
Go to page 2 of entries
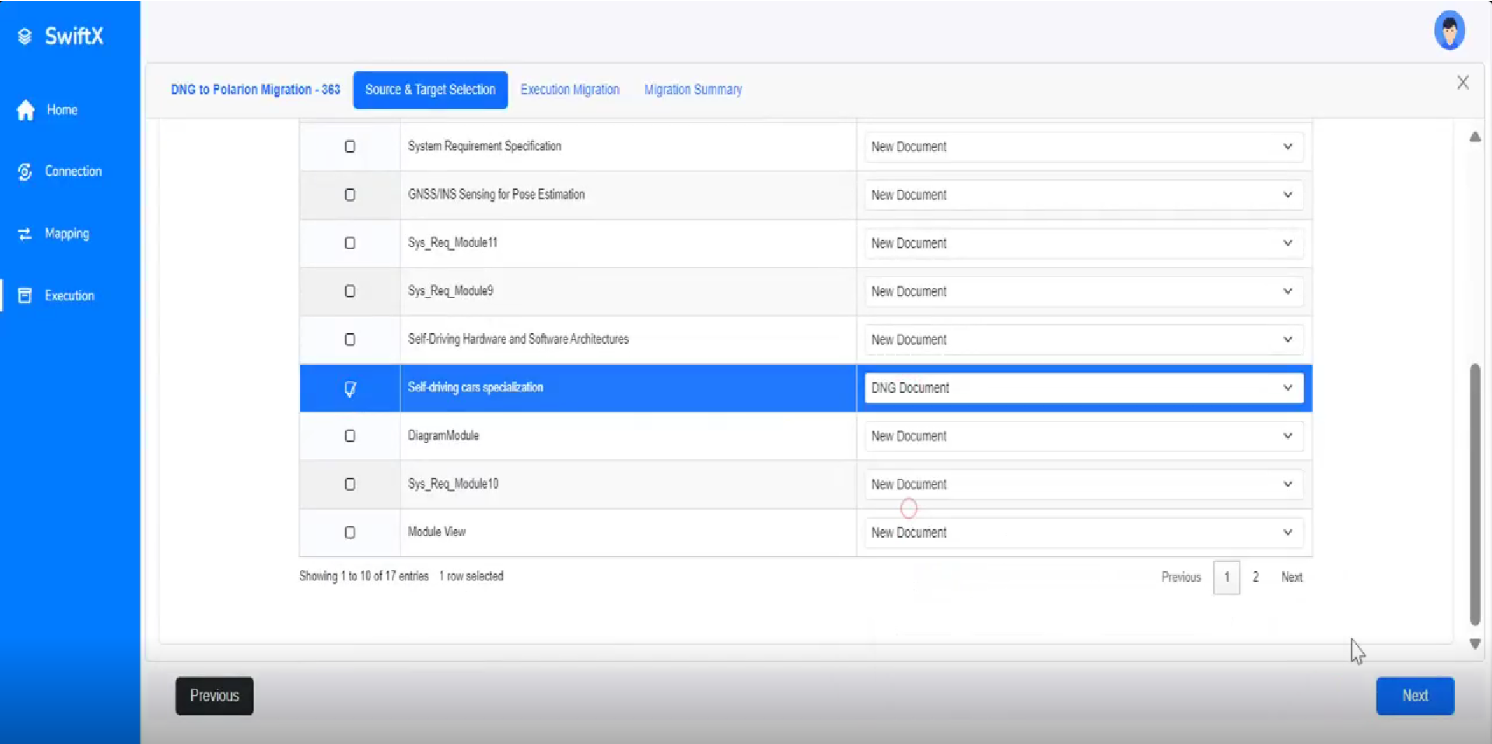pos(1255,577)
